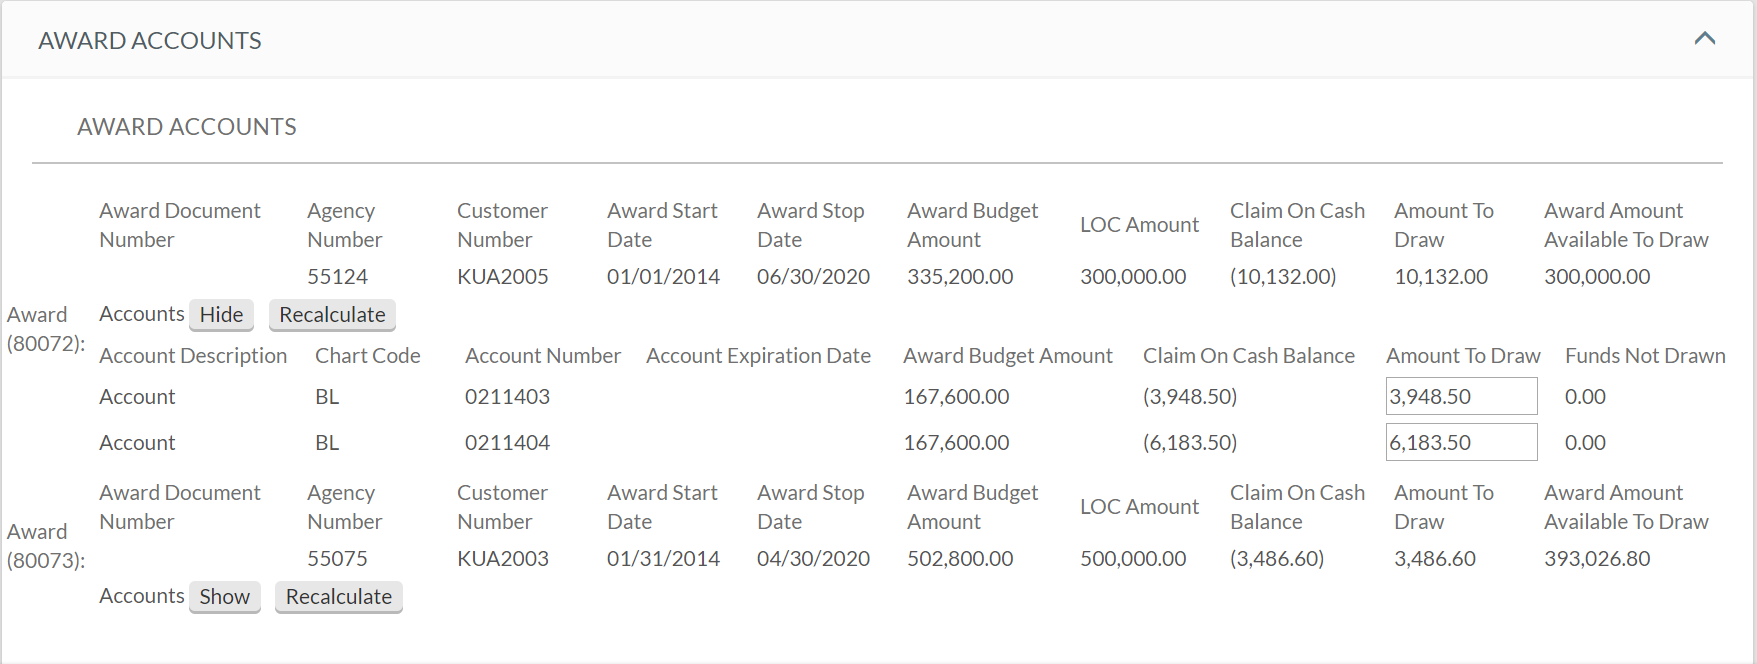Click the Account Expiration Date column header
Viewport: 1757px width, 664px height.
[758, 356]
